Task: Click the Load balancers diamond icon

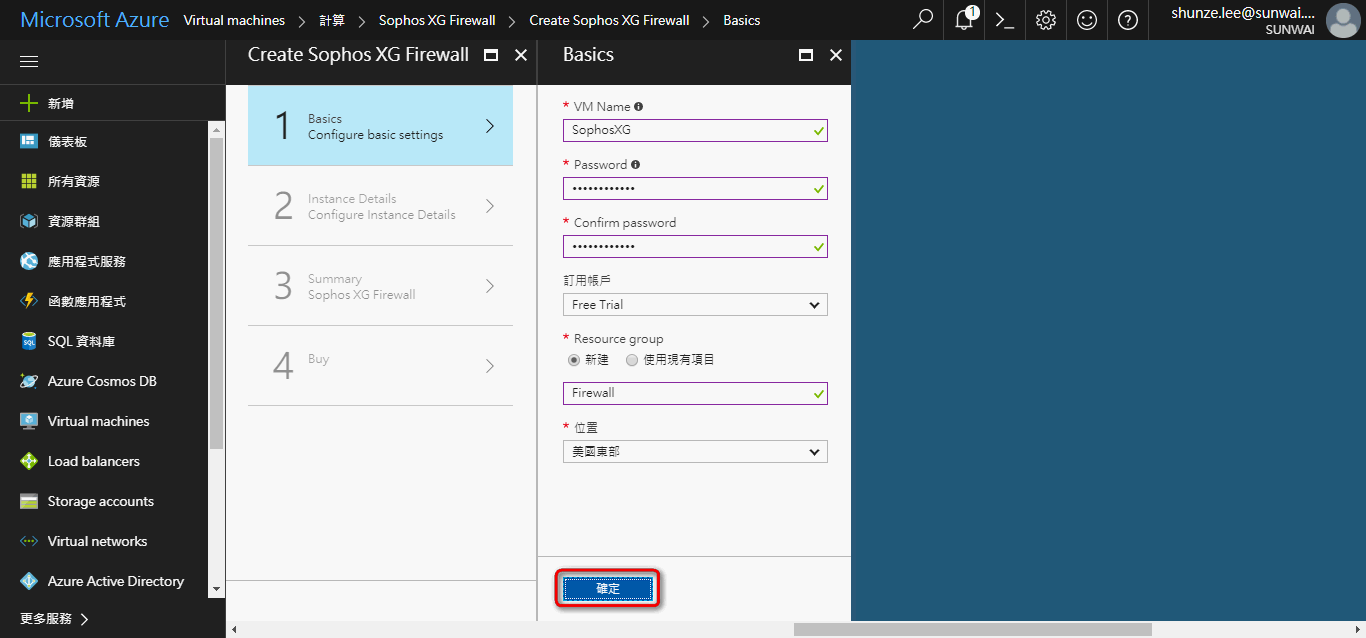Action: click(29, 461)
